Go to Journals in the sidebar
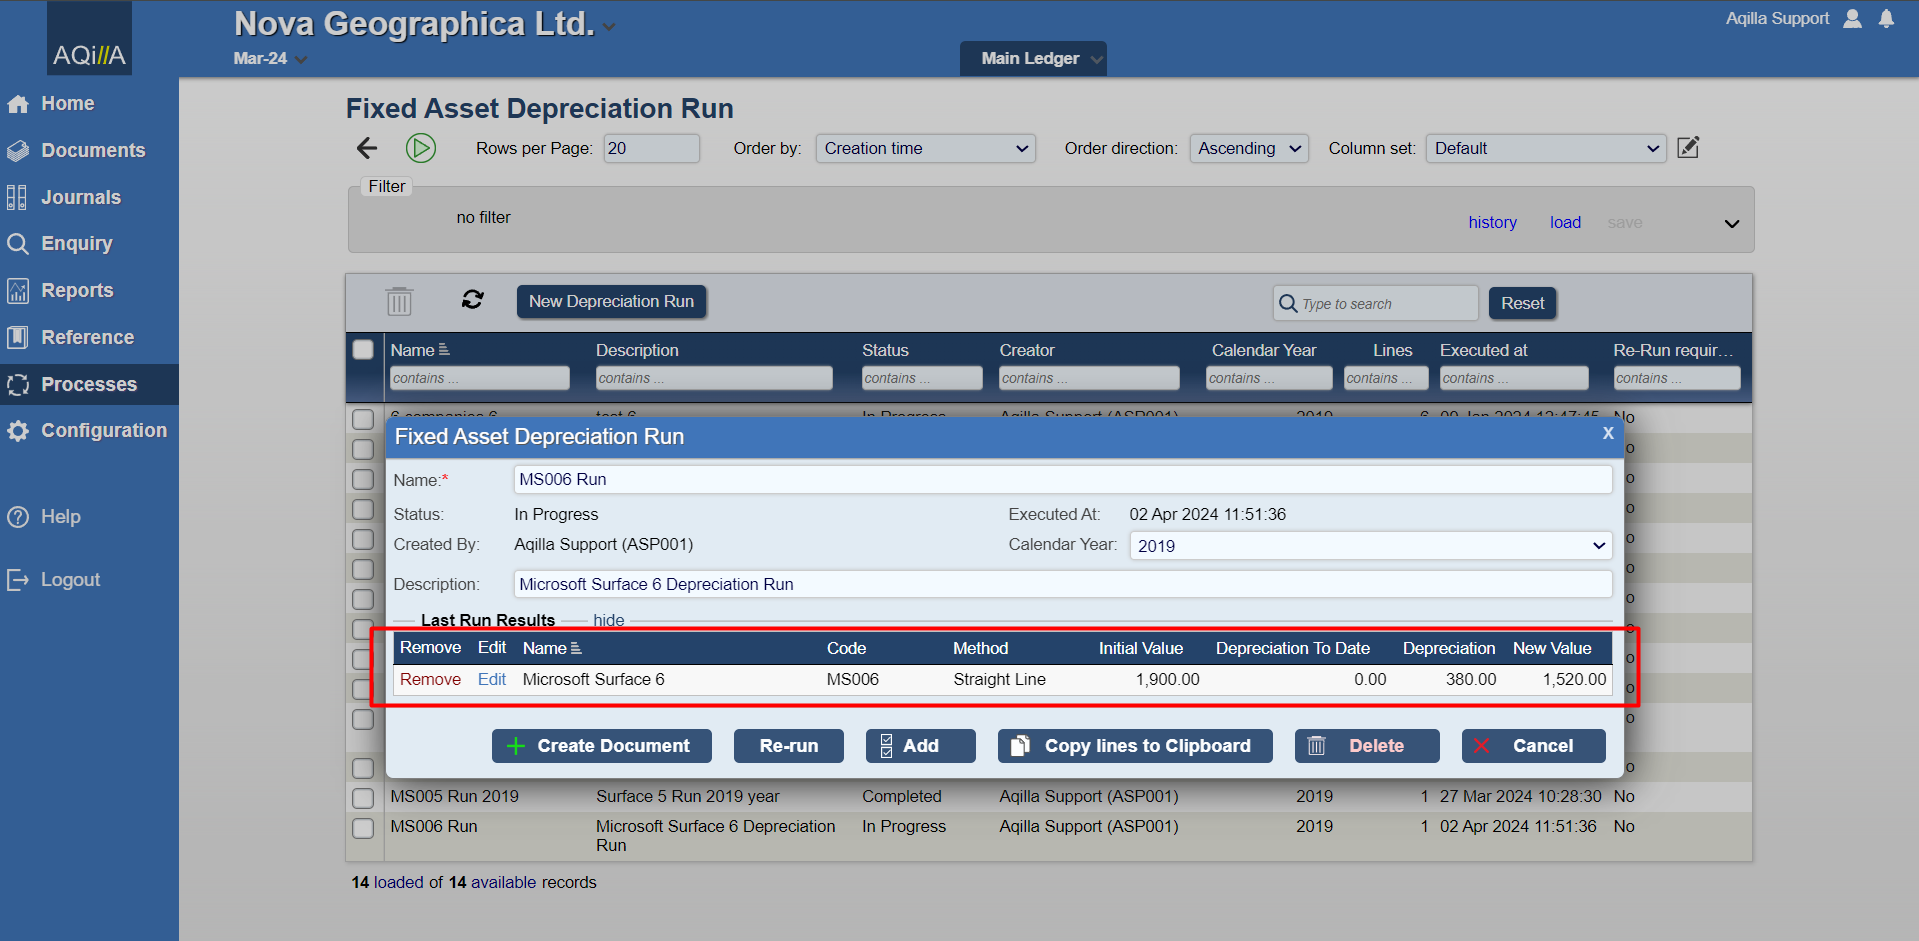Image resolution: width=1919 pixels, height=941 pixels. tap(80, 197)
